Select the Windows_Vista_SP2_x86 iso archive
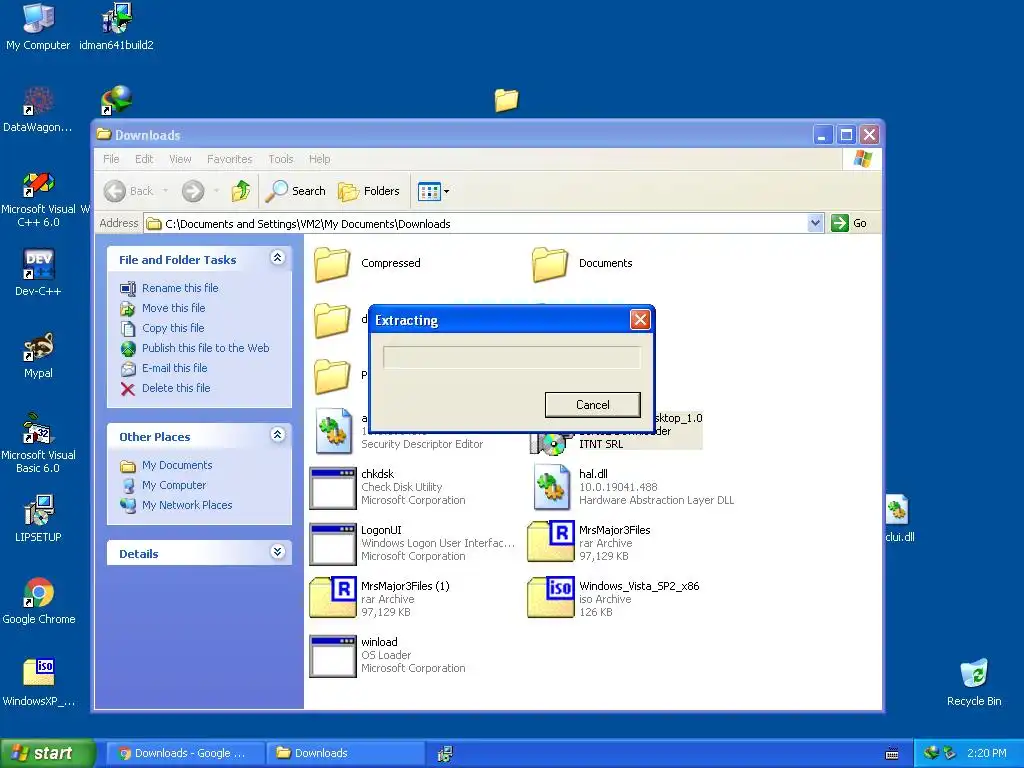Image resolution: width=1024 pixels, height=768 pixels. [551, 598]
